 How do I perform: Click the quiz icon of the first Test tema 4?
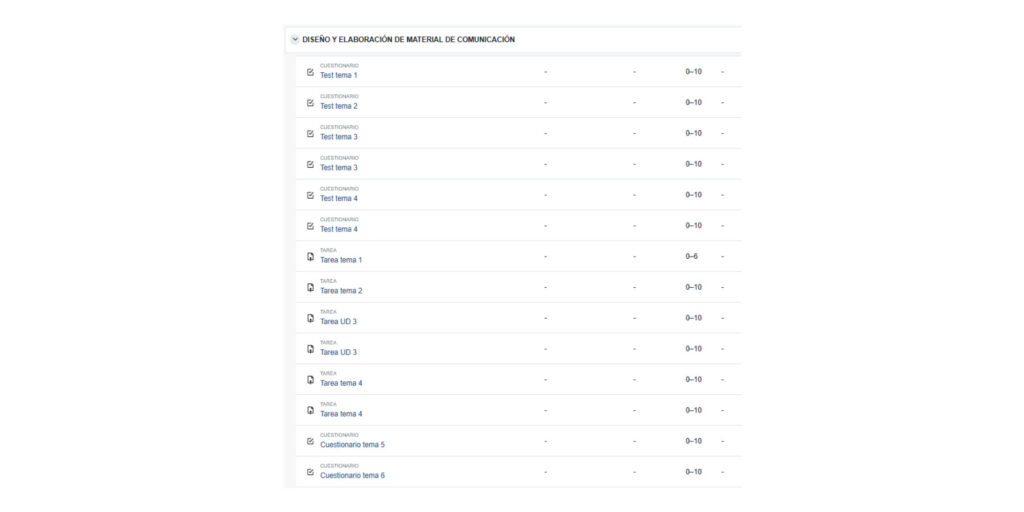[x=310, y=195]
